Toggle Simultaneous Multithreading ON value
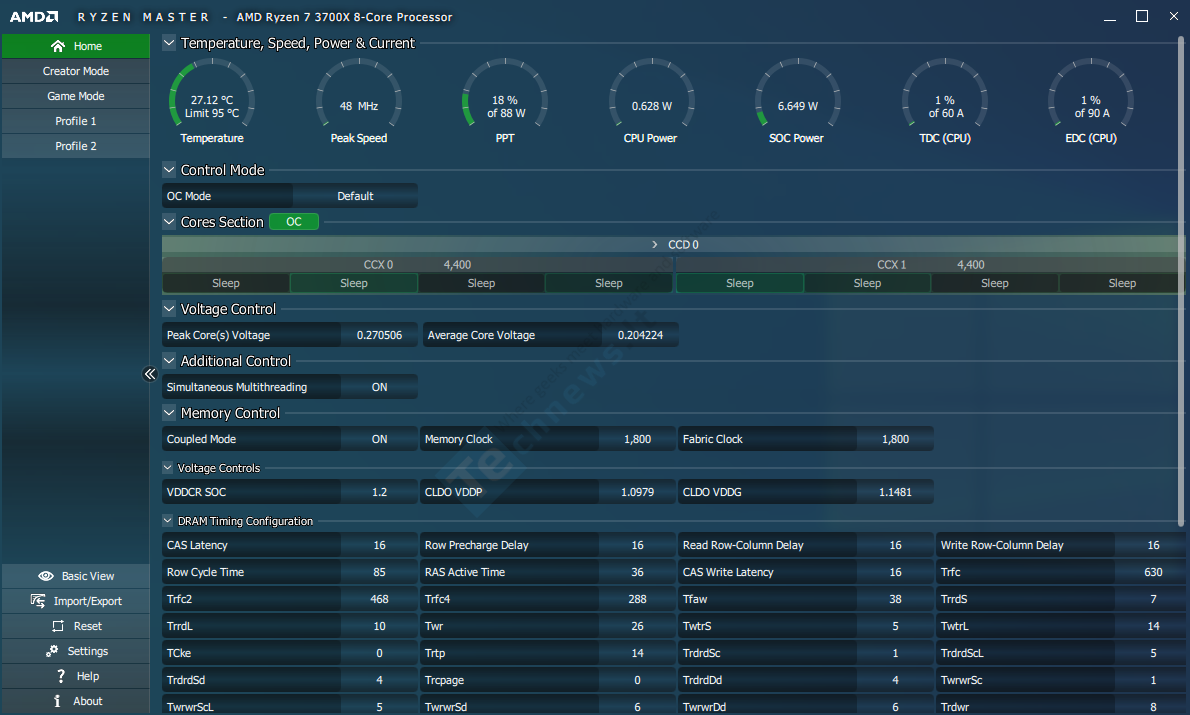Viewport: 1190px width, 715px height. [x=379, y=387]
